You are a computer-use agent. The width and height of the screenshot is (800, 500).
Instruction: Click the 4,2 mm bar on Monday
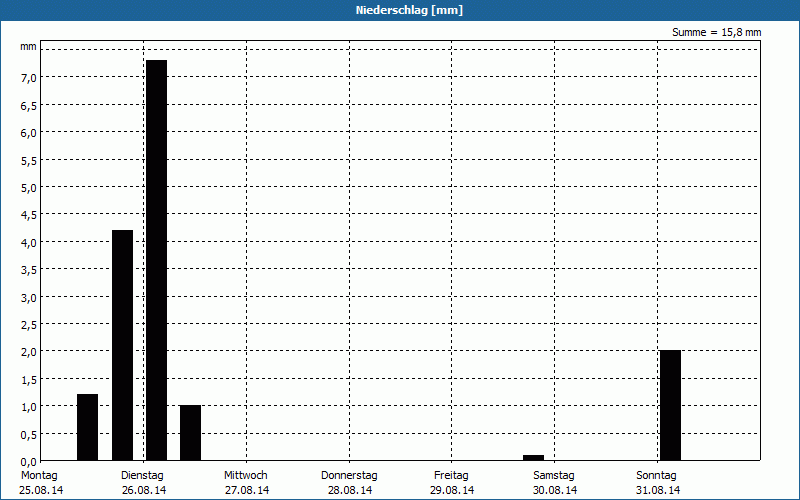pos(122,345)
